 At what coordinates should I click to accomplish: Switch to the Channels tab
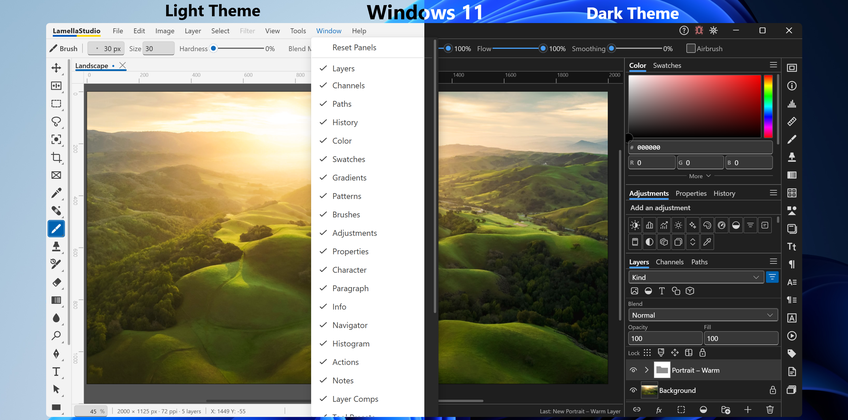click(670, 262)
